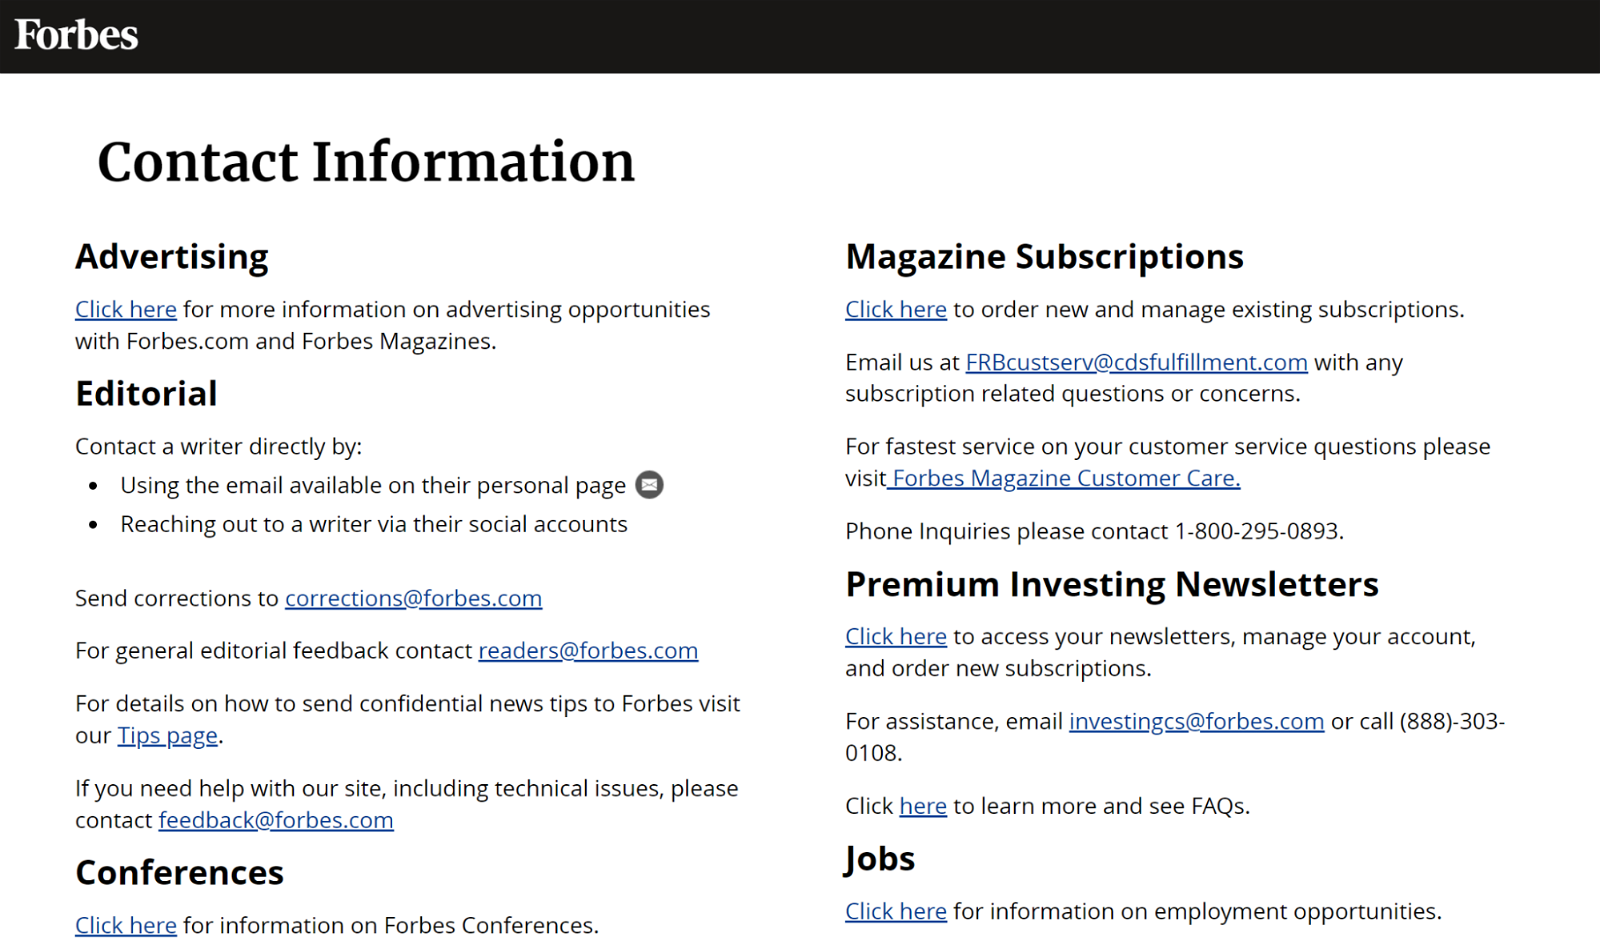The image size is (1600, 945).
Task: Open Advertising 'Click here' link
Action: (126, 310)
